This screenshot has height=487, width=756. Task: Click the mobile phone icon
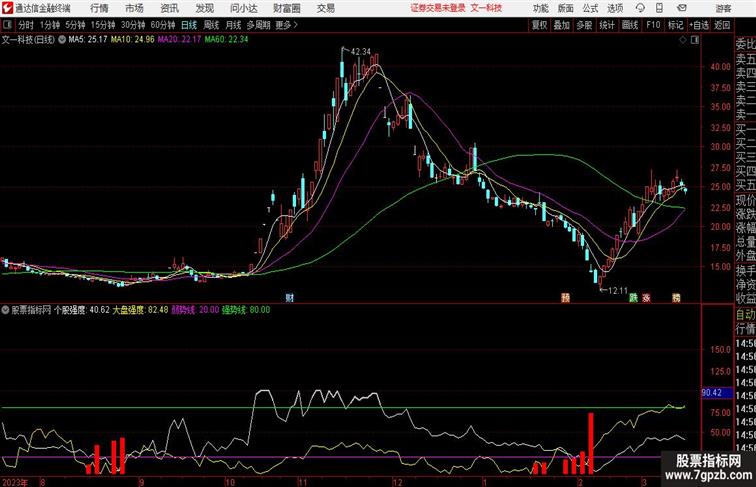coord(659,8)
